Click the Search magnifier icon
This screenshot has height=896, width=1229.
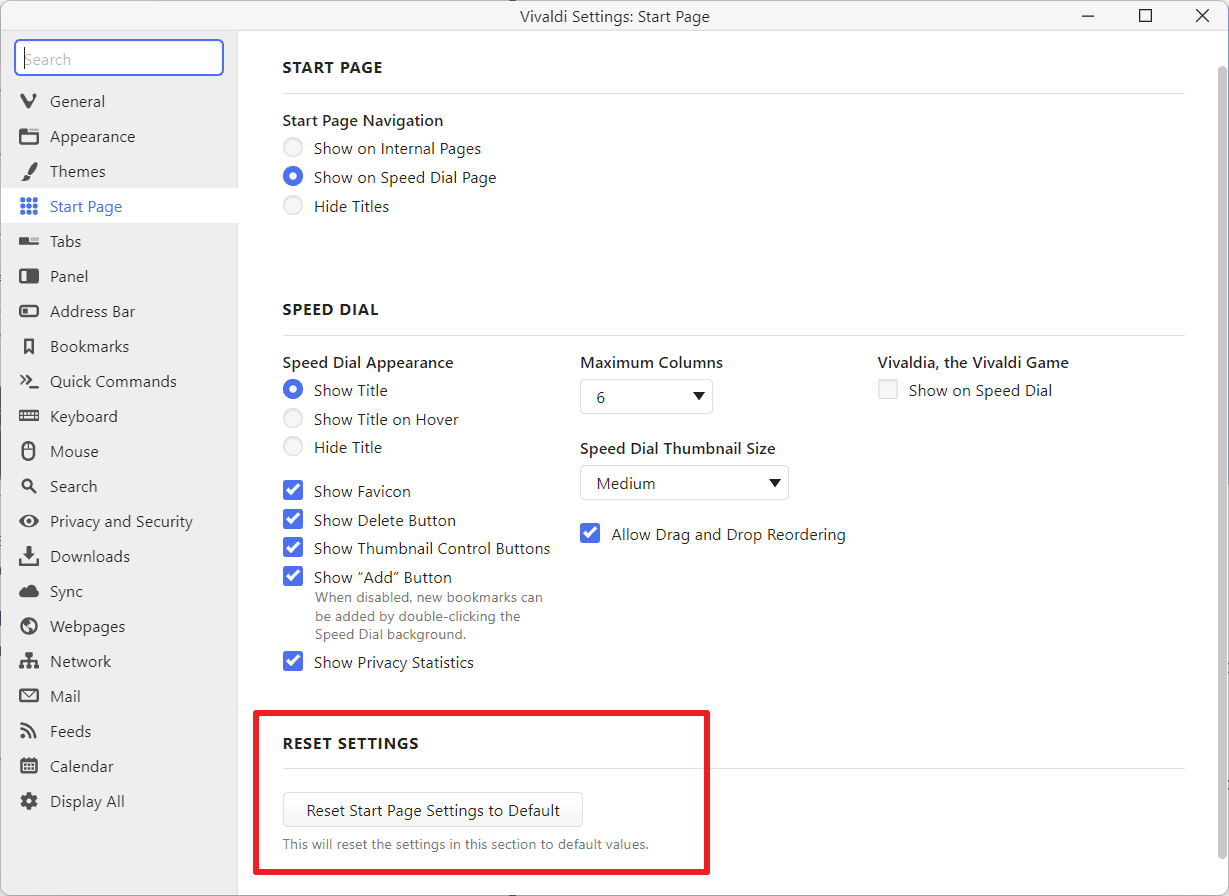pyautogui.click(x=29, y=486)
